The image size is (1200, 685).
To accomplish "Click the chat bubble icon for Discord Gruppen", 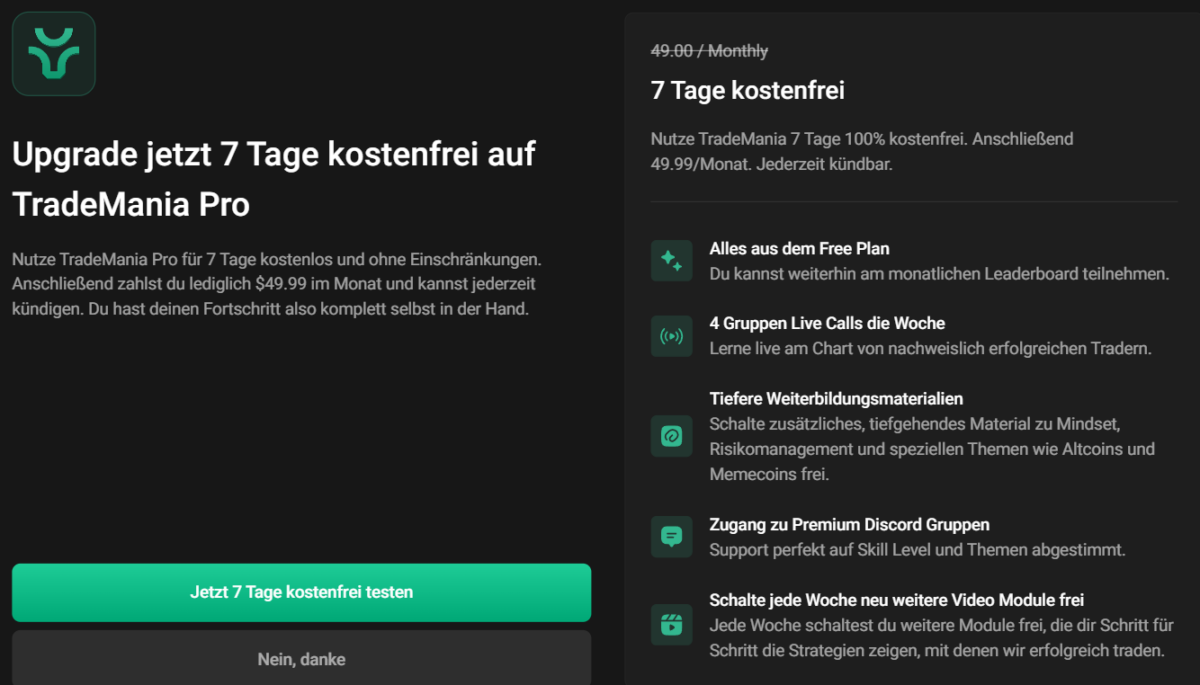I will [x=671, y=537].
